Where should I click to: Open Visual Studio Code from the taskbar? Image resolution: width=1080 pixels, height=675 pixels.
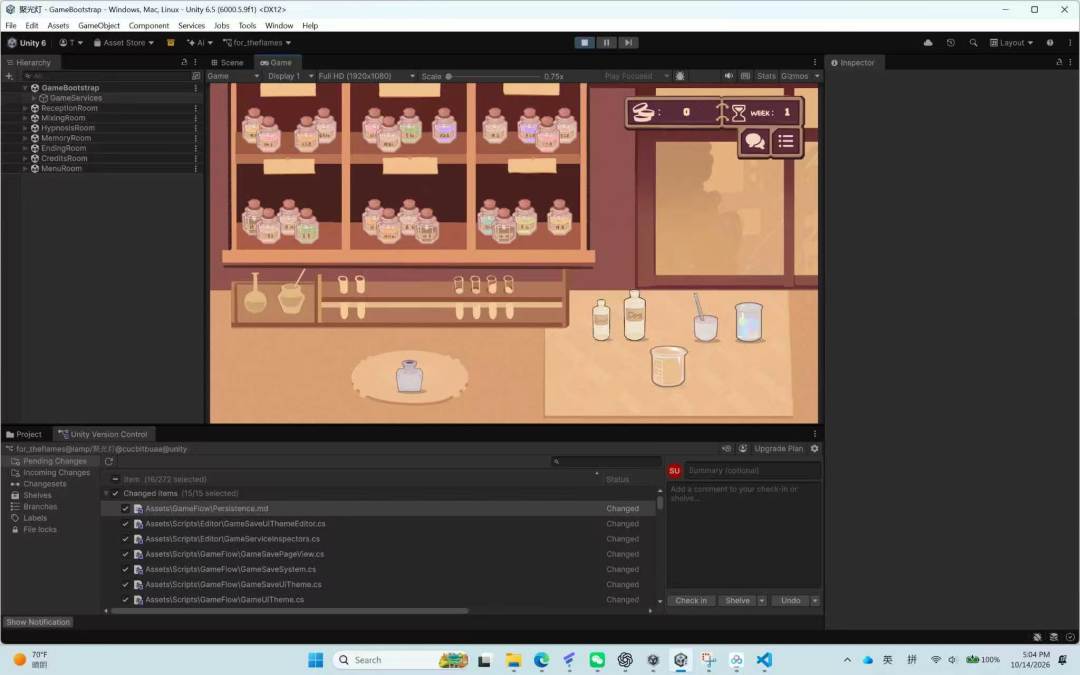pos(764,660)
